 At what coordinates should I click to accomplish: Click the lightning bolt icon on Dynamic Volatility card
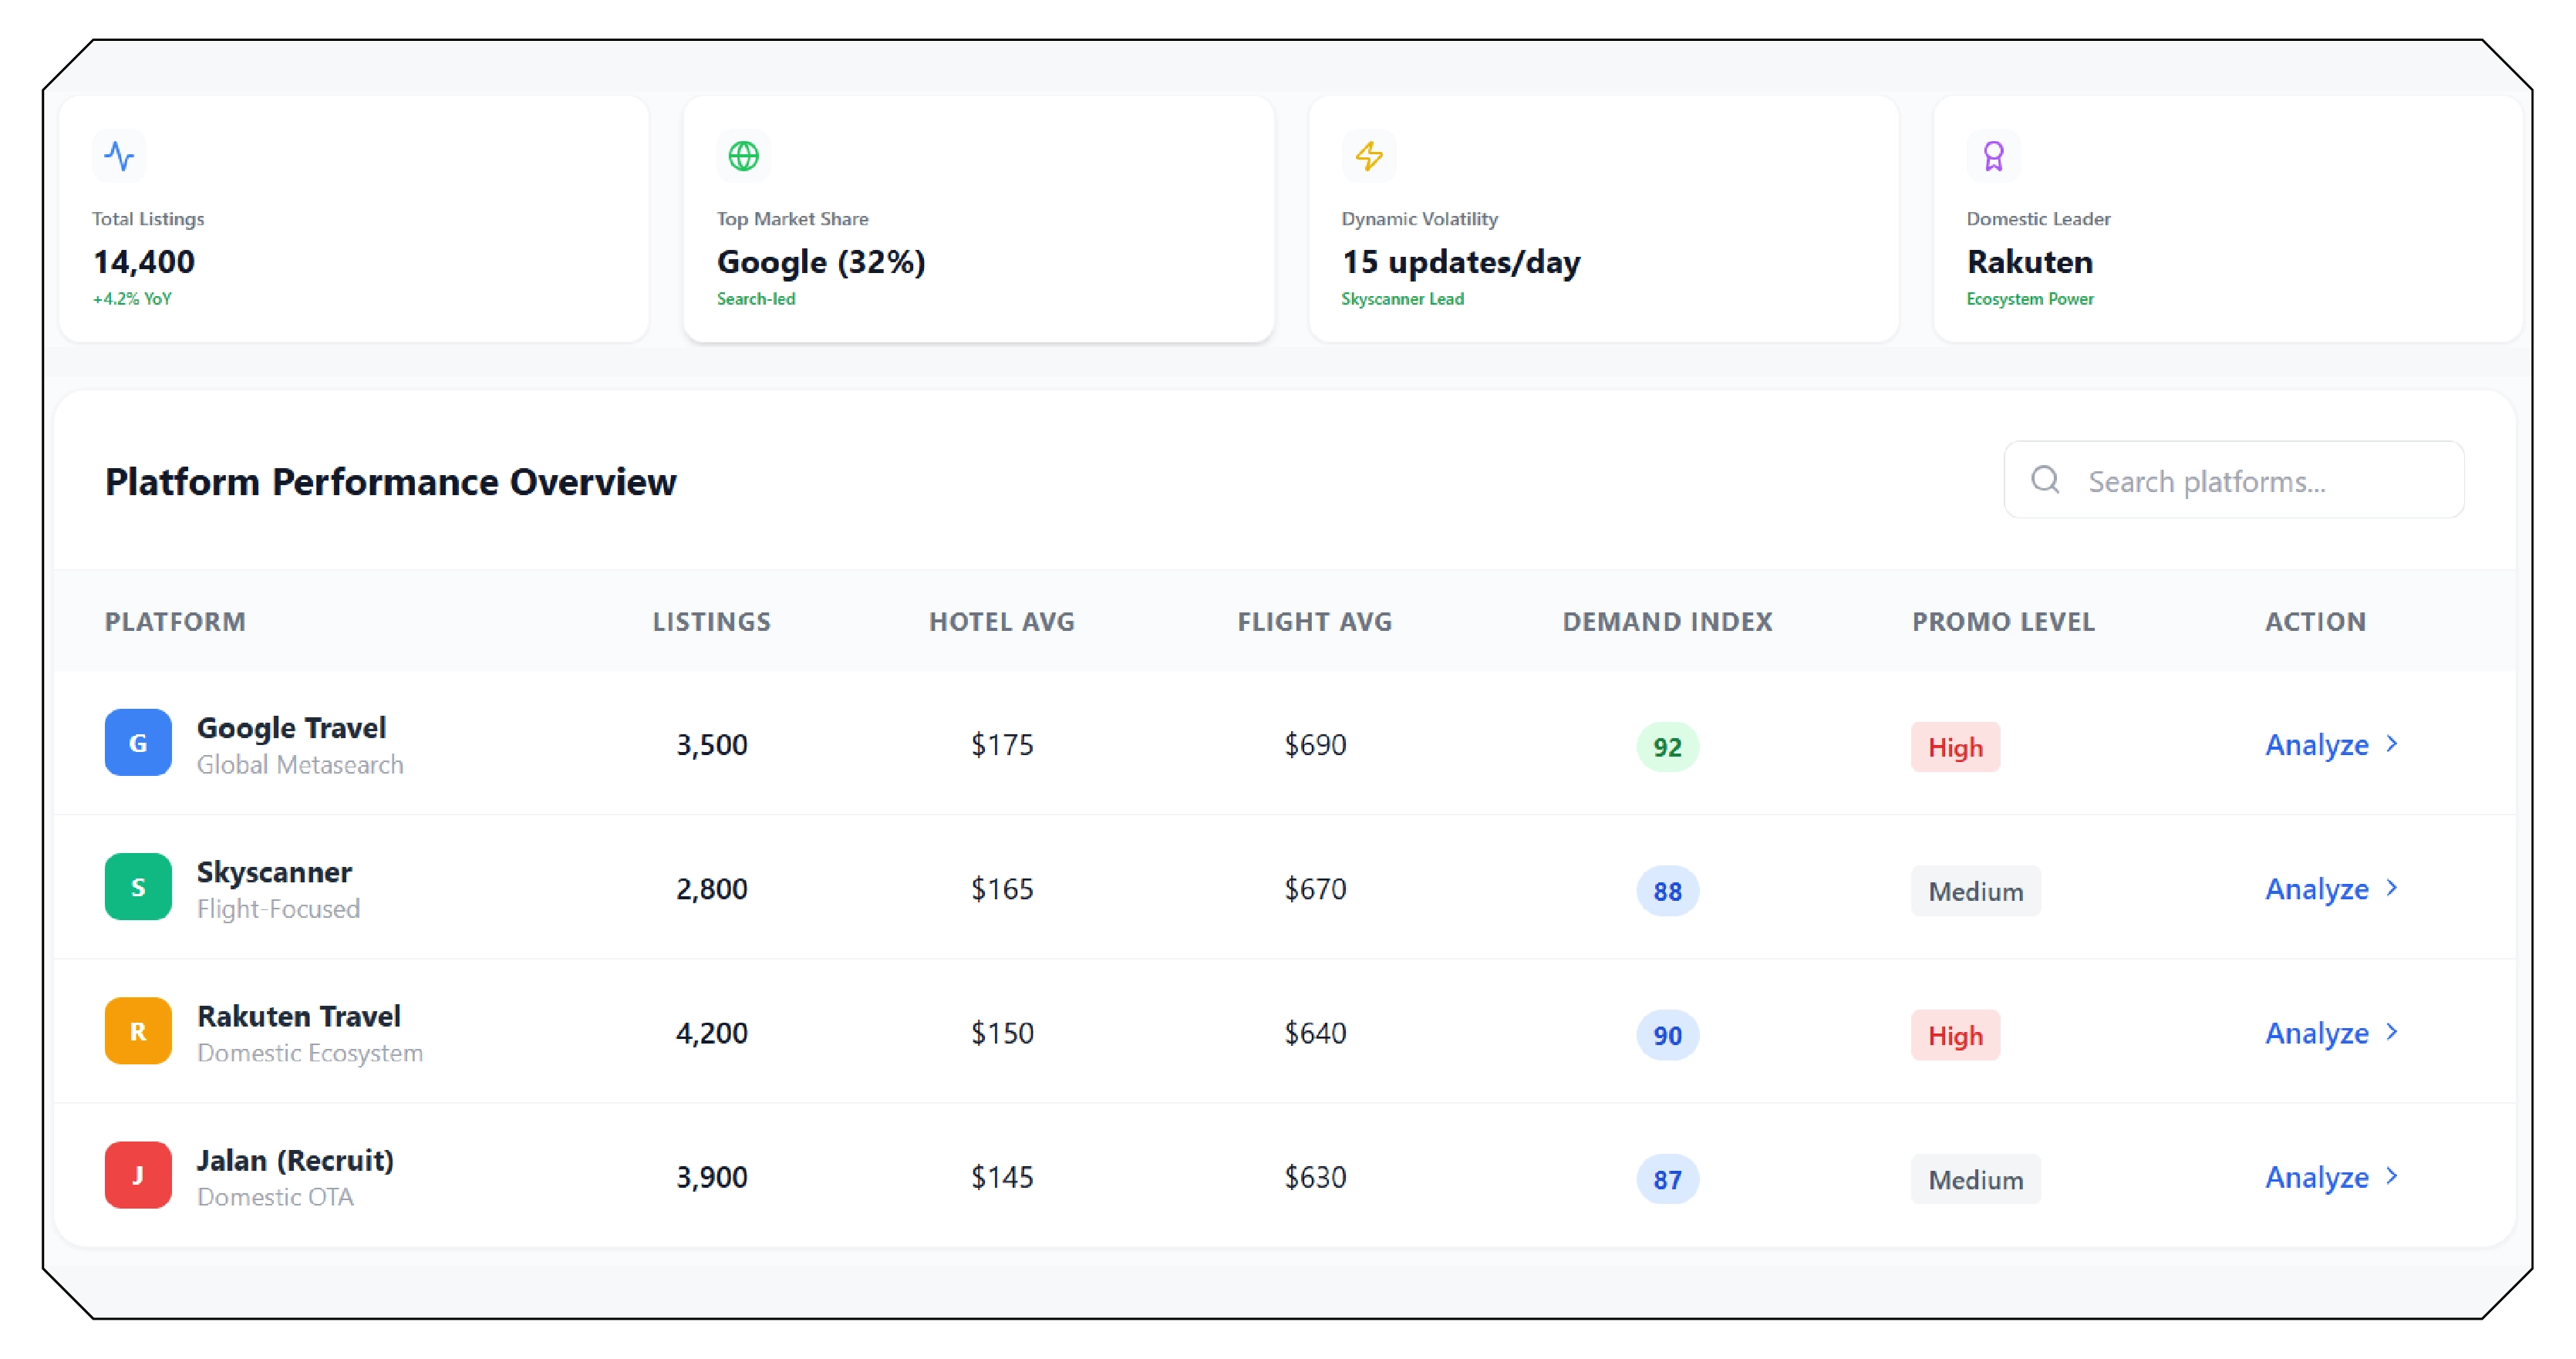[1368, 156]
